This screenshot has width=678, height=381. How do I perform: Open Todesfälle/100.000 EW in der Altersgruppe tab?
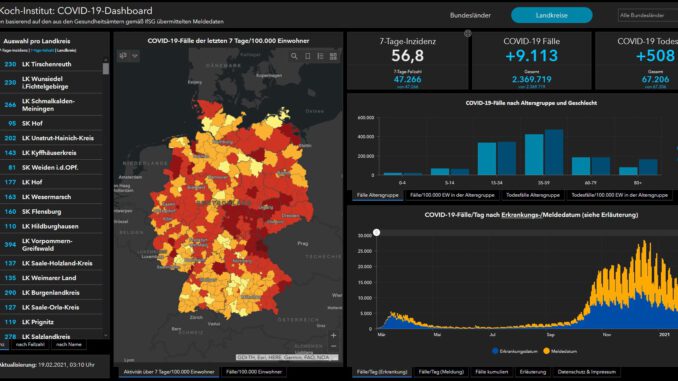pyautogui.click(x=619, y=195)
